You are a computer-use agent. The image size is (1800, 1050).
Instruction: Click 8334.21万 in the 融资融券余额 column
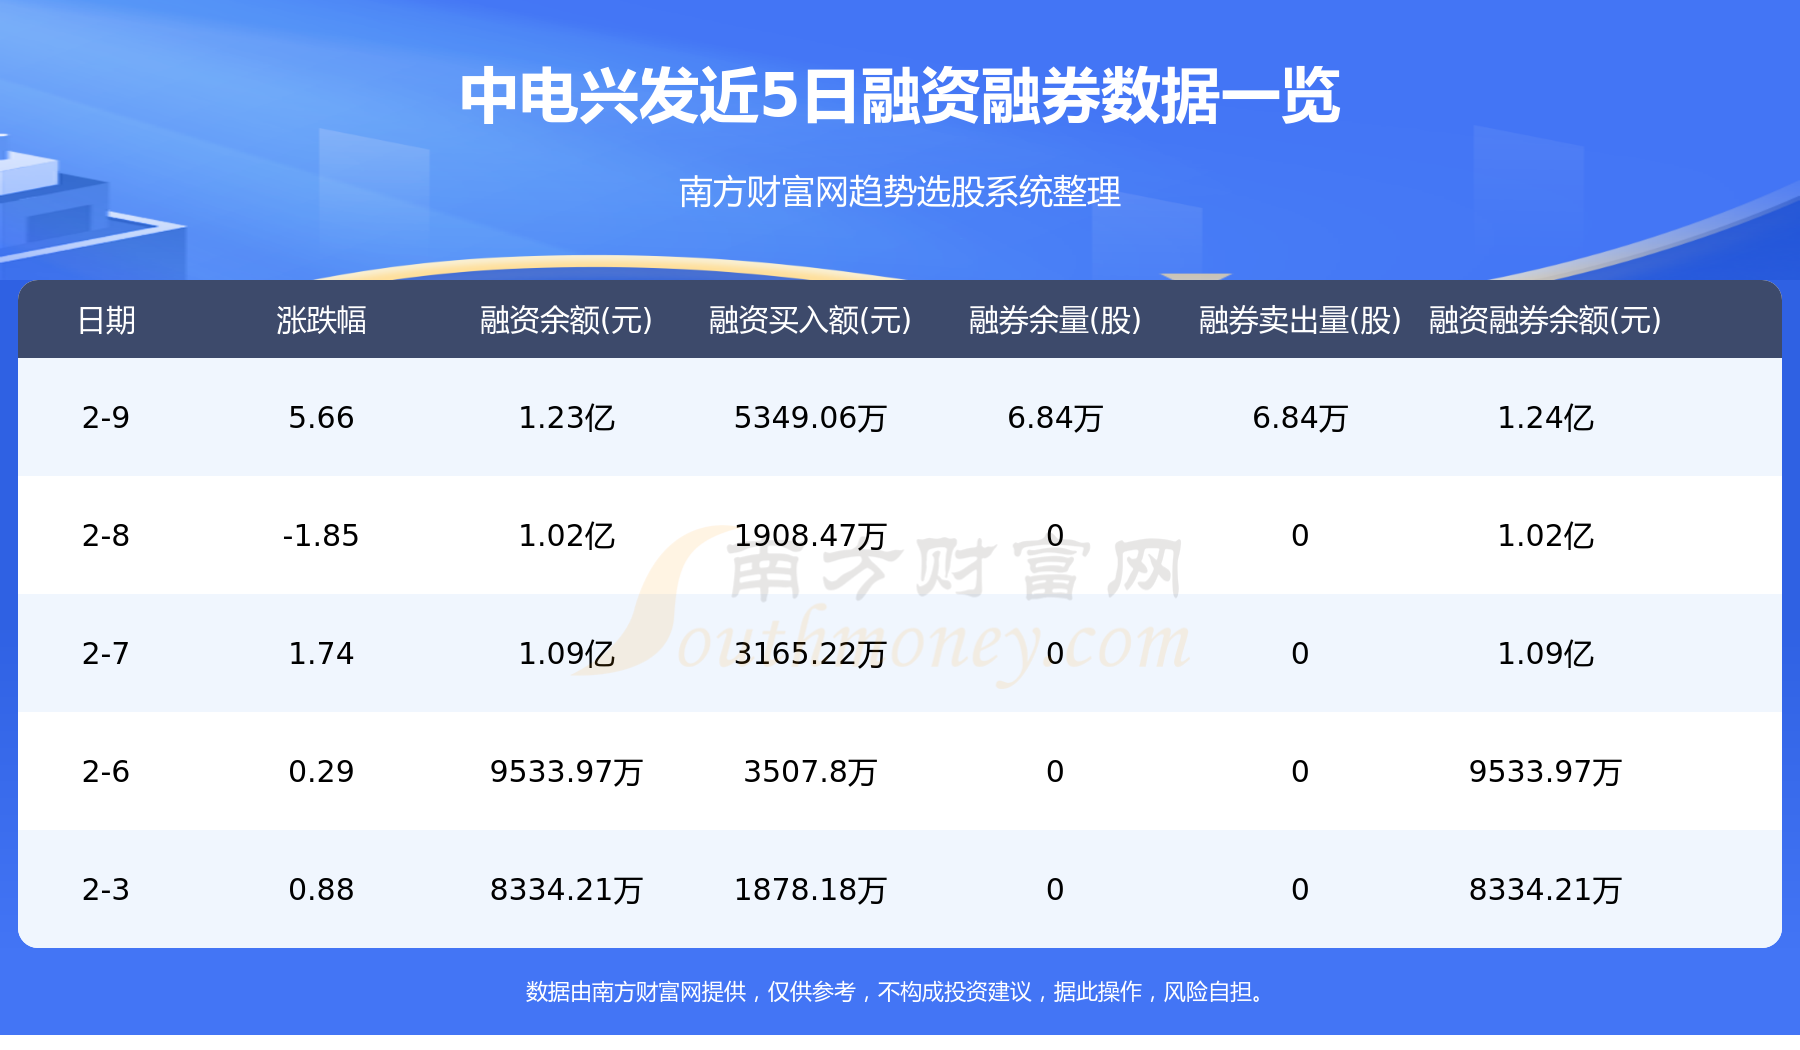coord(1545,889)
